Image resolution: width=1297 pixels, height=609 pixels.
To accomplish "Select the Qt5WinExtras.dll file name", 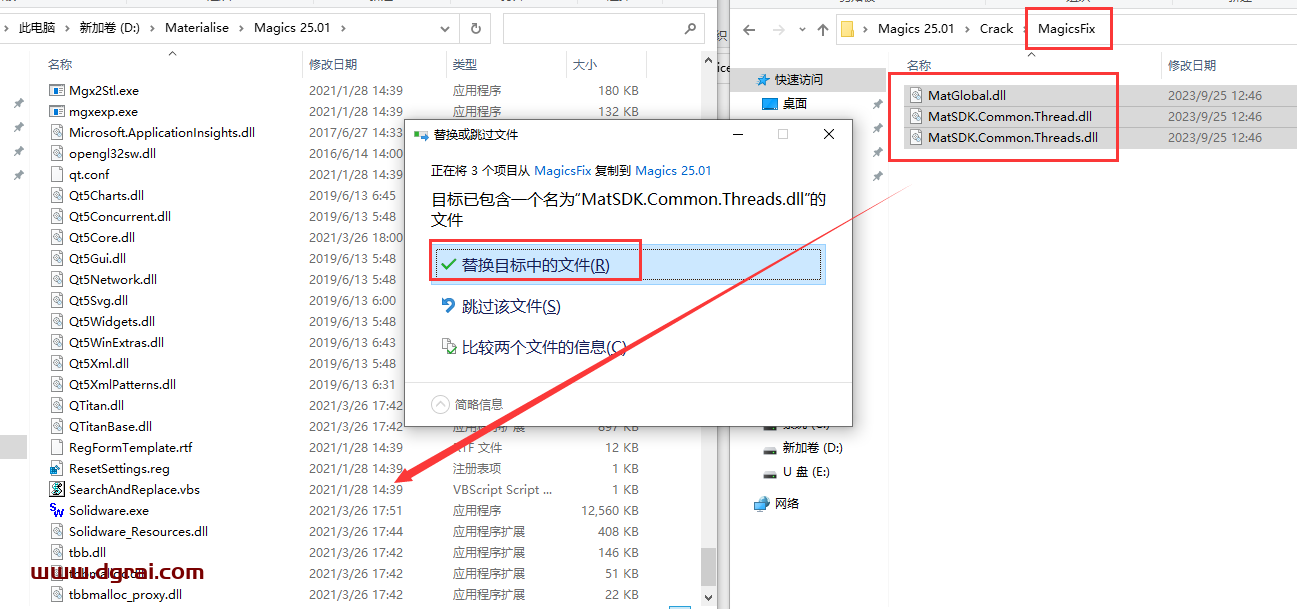I will click(116, 343).
